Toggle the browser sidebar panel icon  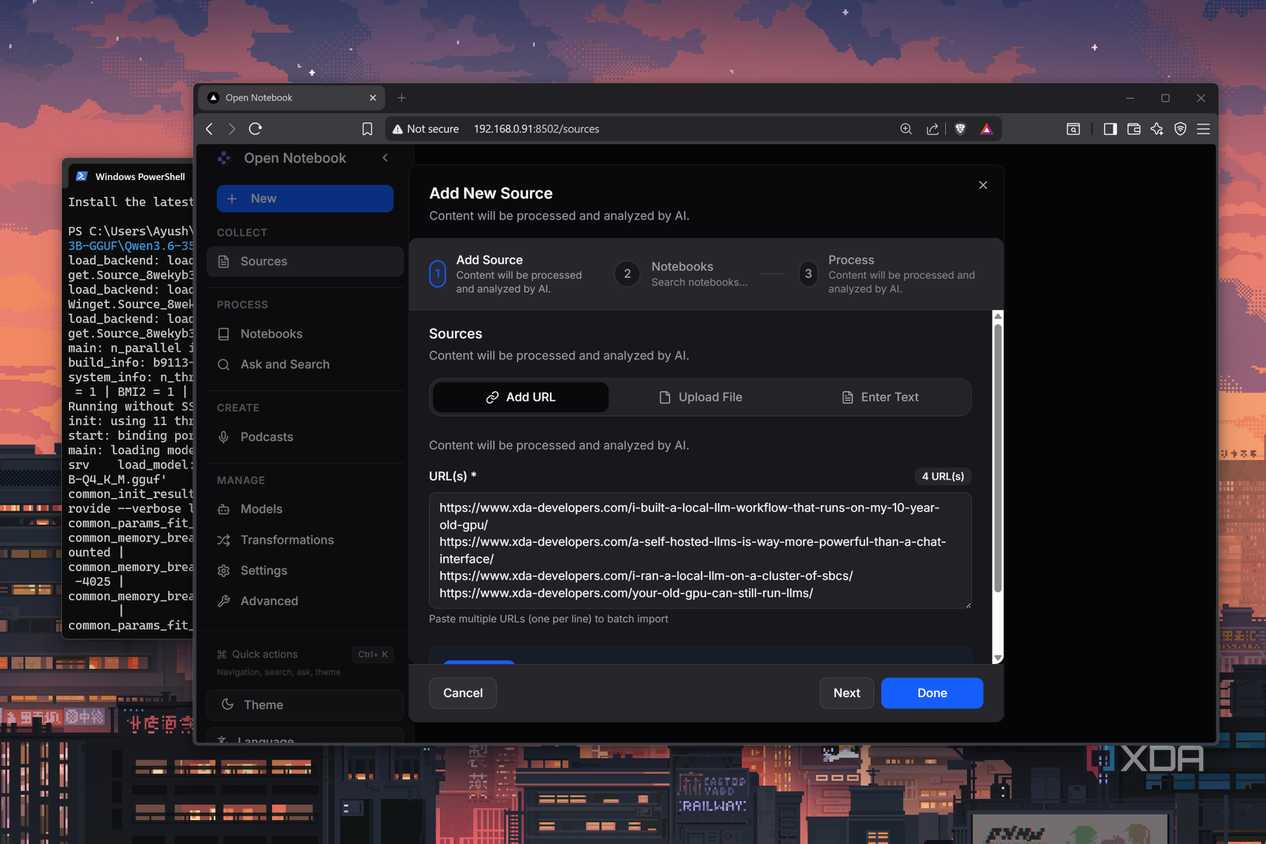point(1110,129)
